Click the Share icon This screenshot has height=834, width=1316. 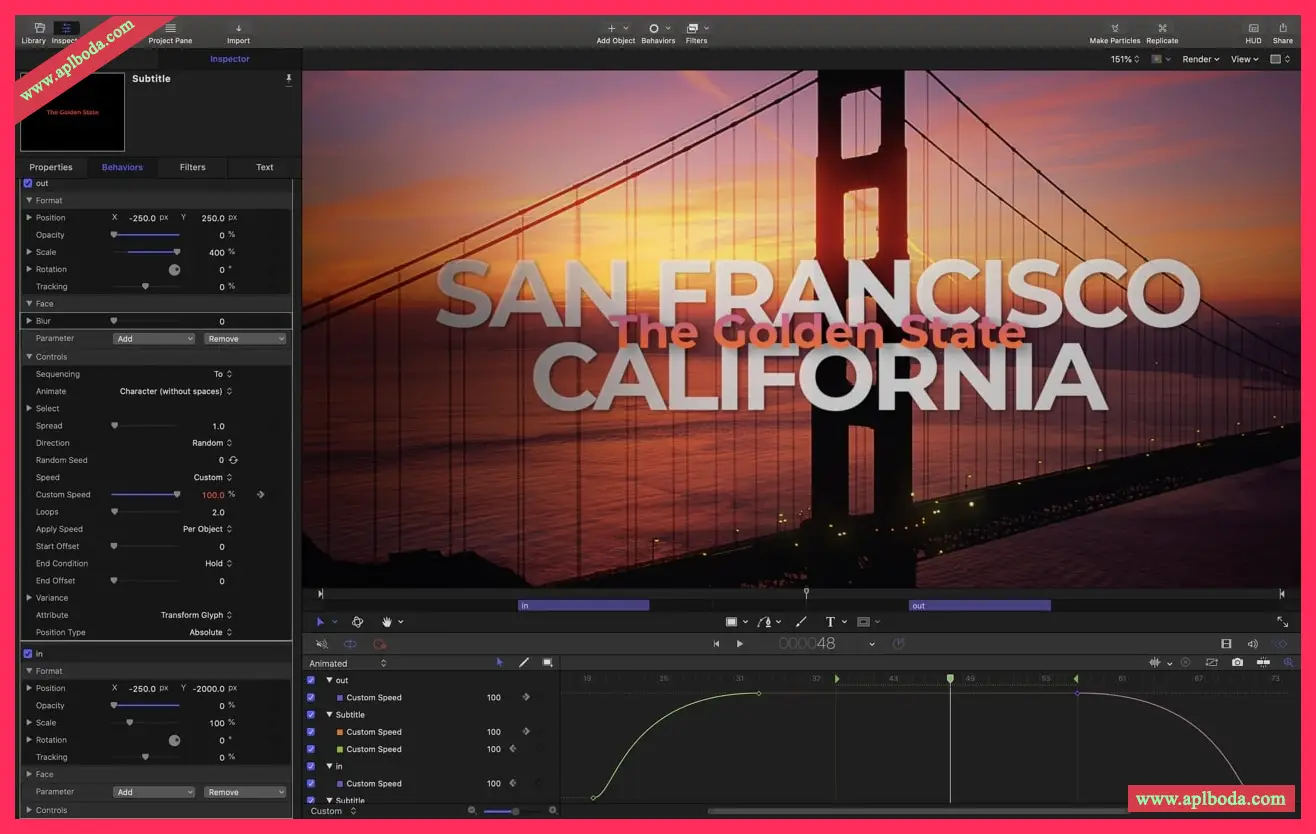tap(1282, 28)
